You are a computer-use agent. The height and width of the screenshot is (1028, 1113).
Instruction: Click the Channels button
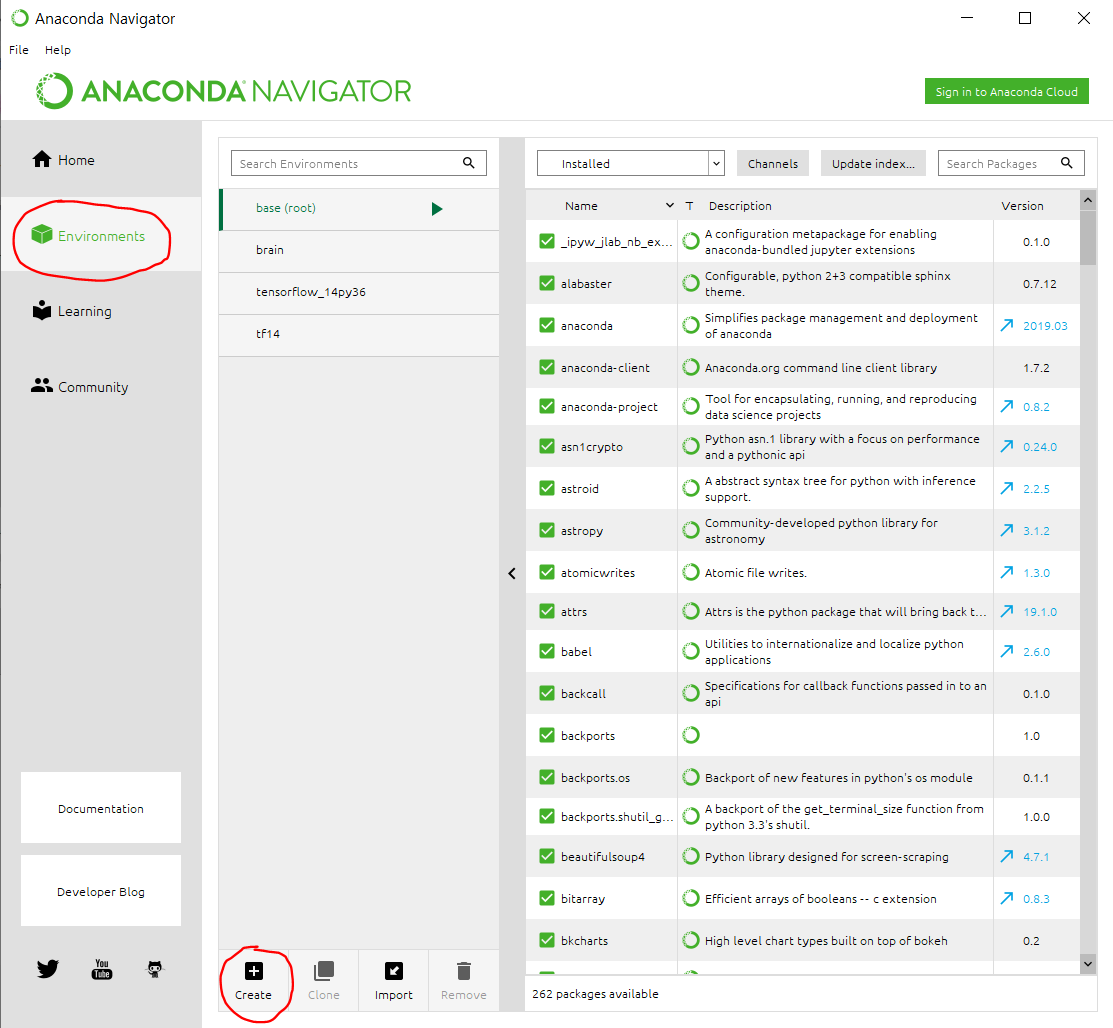pyautogui.click(x=772, y=163)
